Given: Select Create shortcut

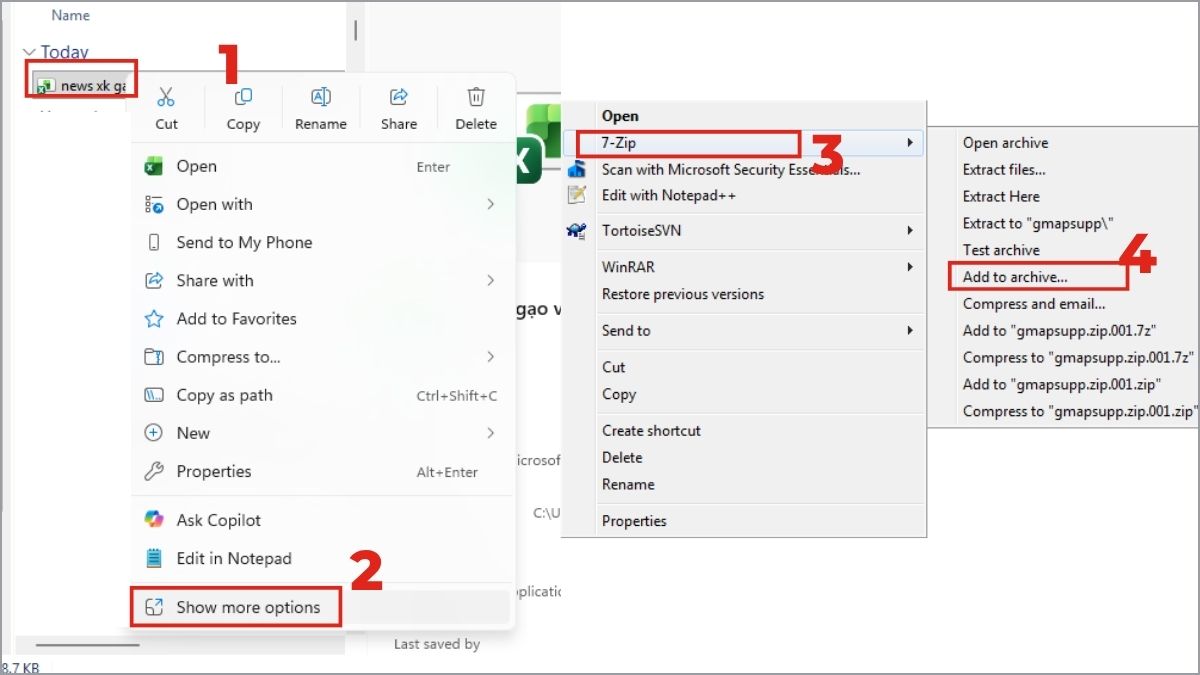Looking at the screenshot, I should tap(651, 431).
